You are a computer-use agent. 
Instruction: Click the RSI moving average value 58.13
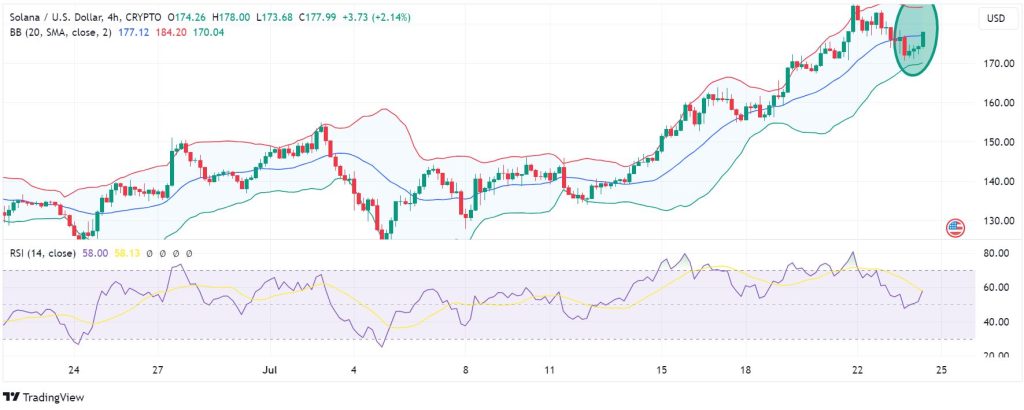coord(127,253)
